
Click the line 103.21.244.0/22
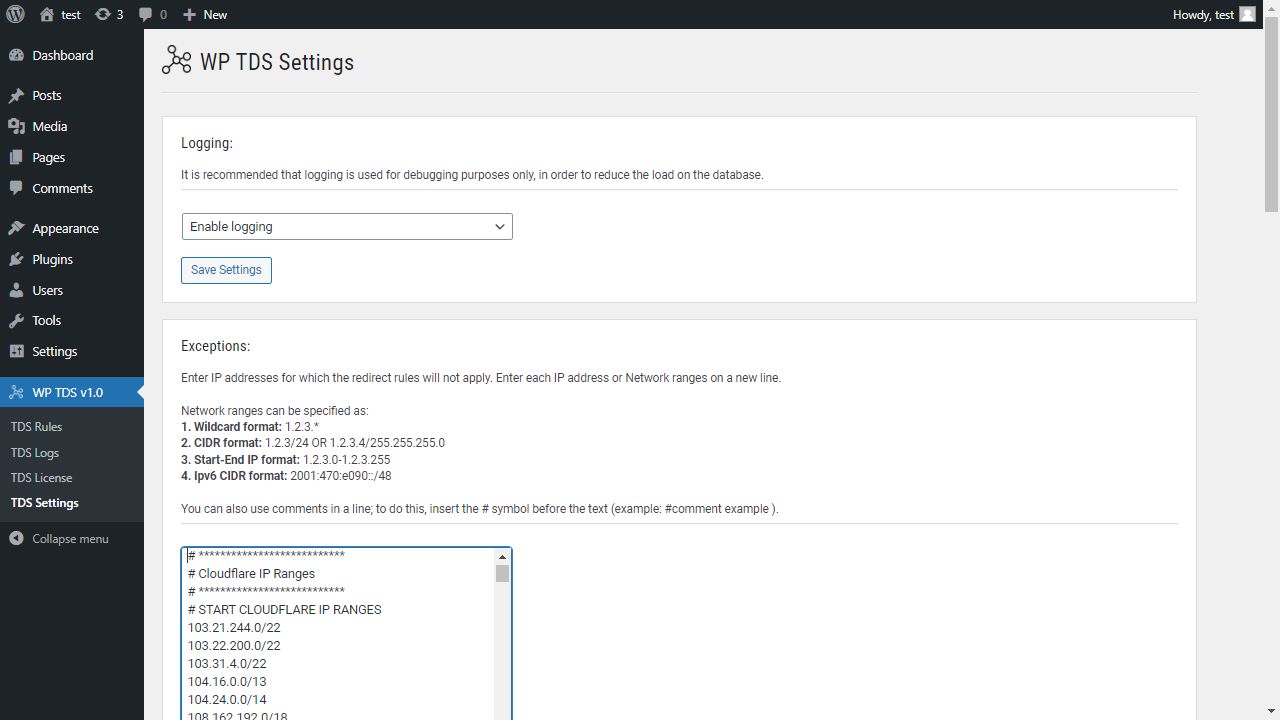(x=234, y=628)
